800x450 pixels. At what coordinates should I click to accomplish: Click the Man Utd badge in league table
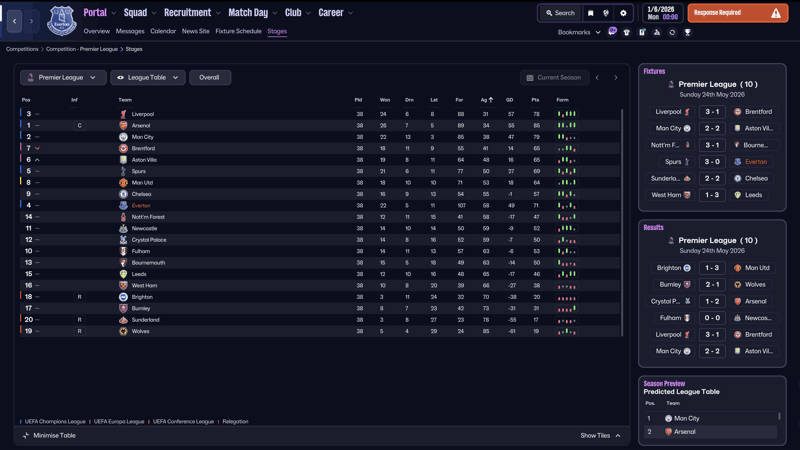[x=123, y=183]
